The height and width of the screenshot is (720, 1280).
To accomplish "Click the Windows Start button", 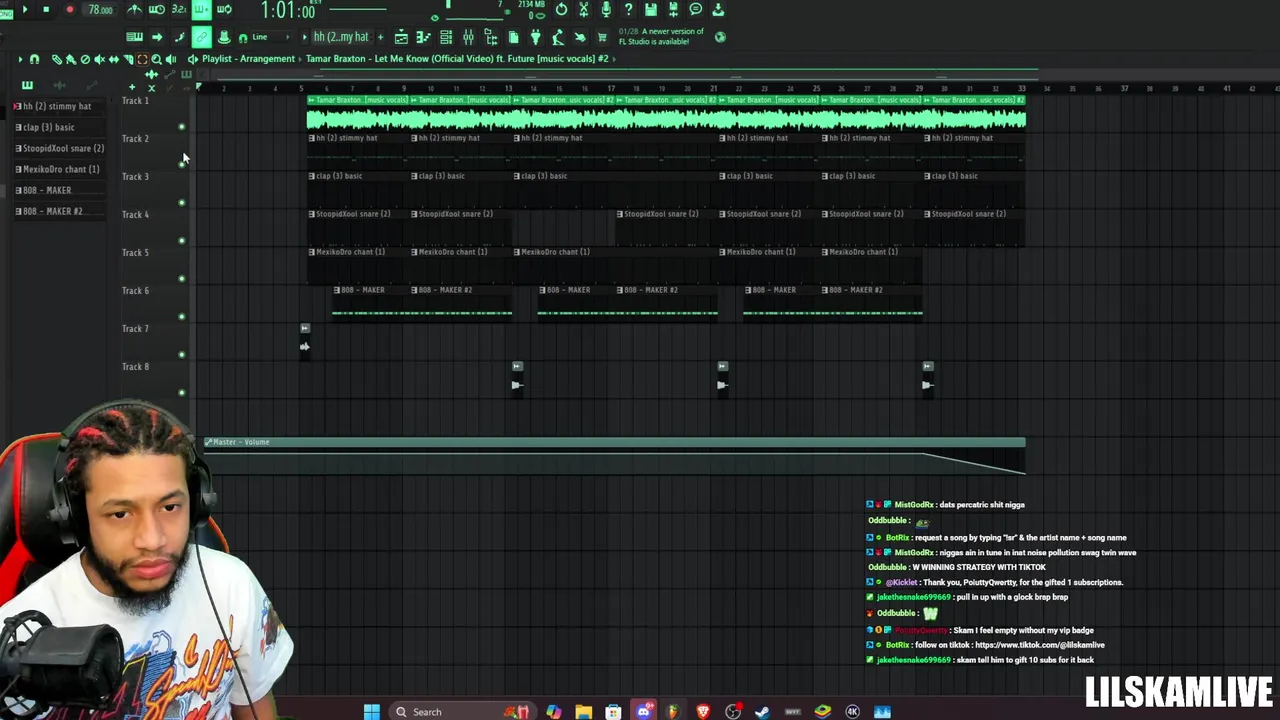I will tap(371, 711).
